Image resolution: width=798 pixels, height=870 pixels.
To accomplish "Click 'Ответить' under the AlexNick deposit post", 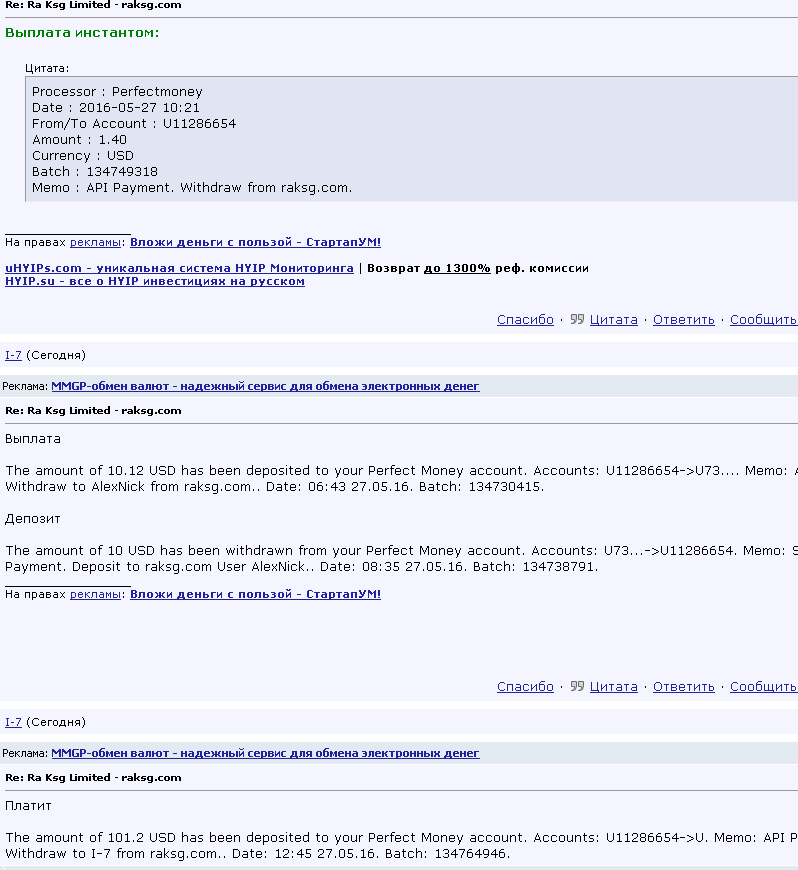I will 683,687.
